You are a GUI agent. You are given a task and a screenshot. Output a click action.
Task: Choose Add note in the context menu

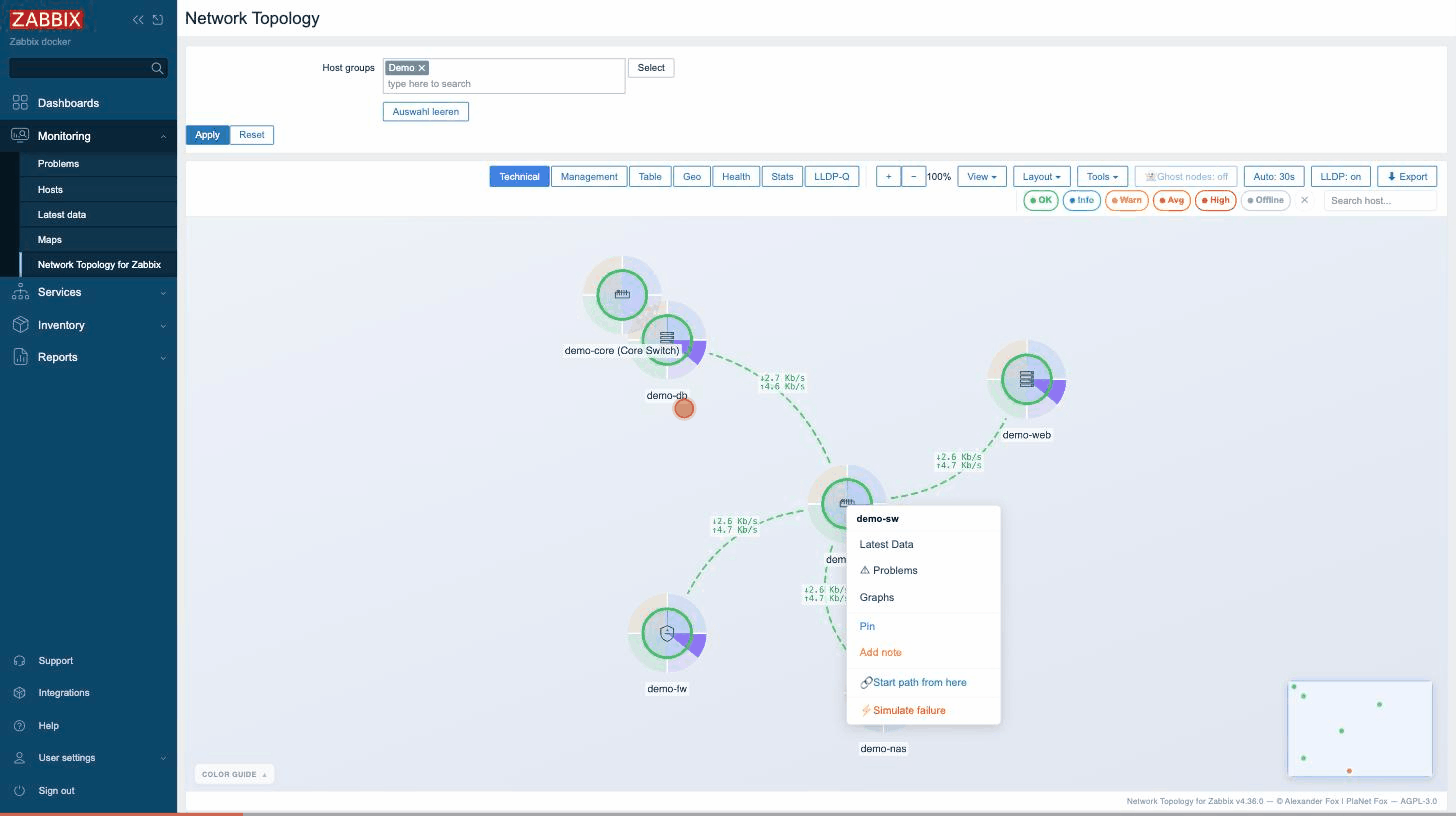coord(923,653)
